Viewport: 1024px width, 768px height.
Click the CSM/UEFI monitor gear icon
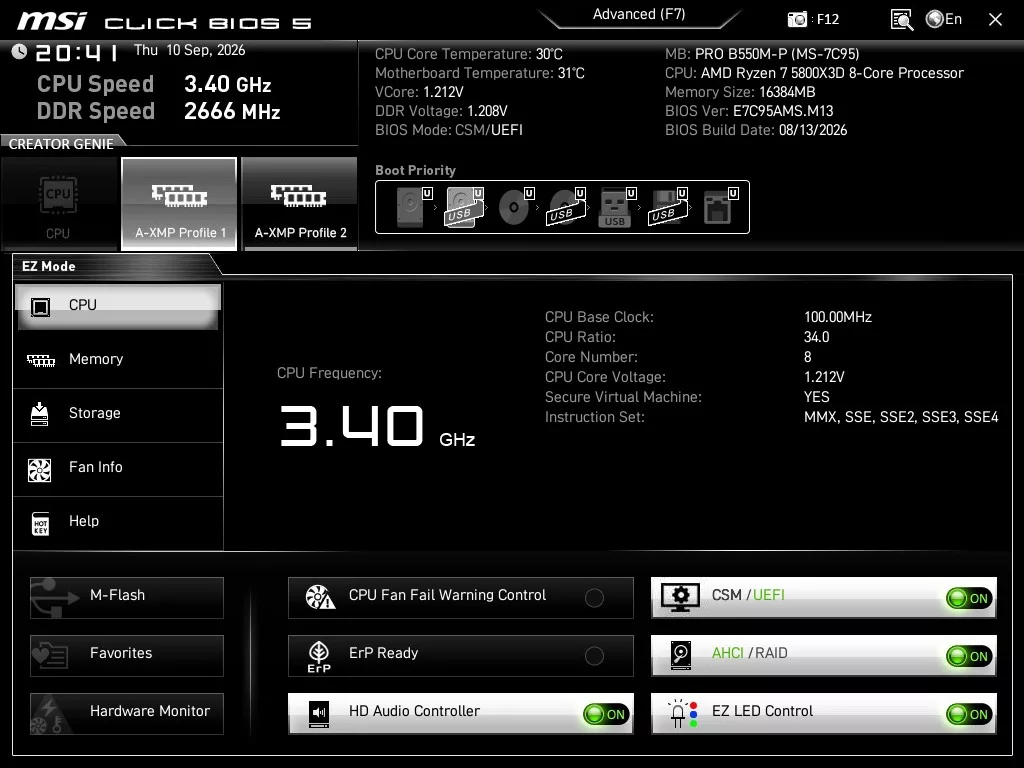tap(680, 598)
